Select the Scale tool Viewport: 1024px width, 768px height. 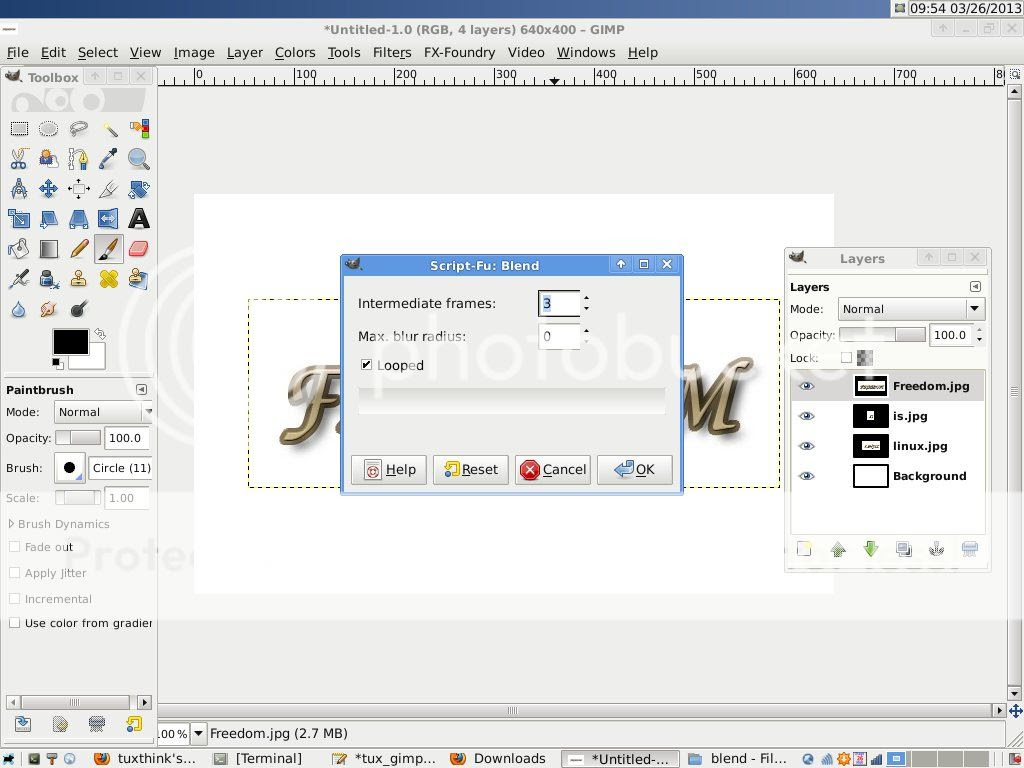(x=19, y=219)
